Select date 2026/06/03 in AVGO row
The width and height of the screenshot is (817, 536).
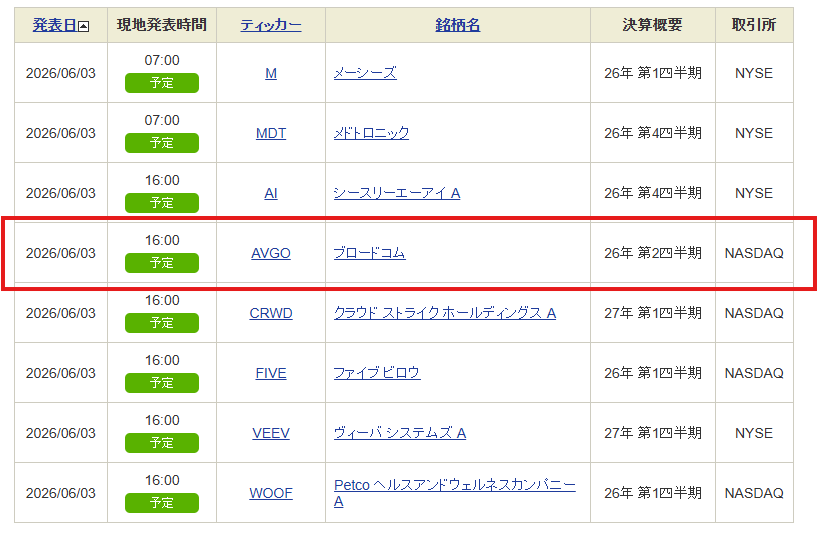pyautogui.click(x=61, y=253)
